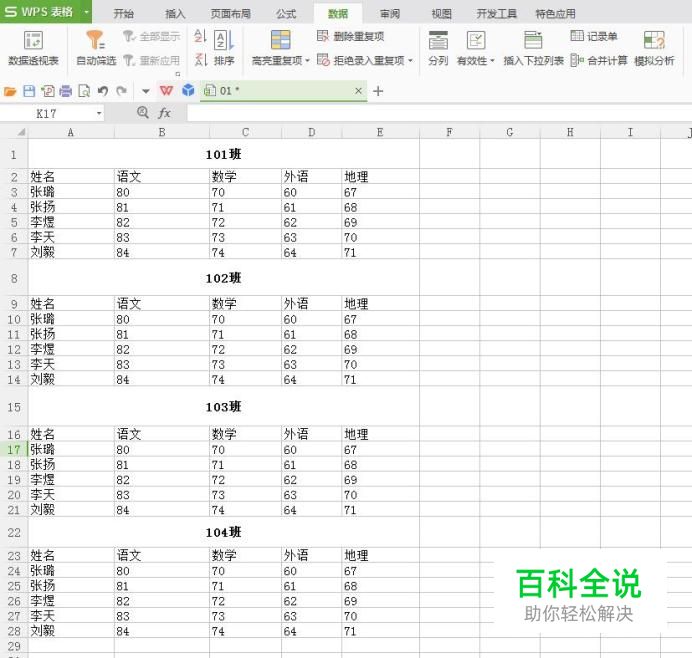Sort descending with the Z-A down icon
The image size is (692, 658).
coord(200,60)
